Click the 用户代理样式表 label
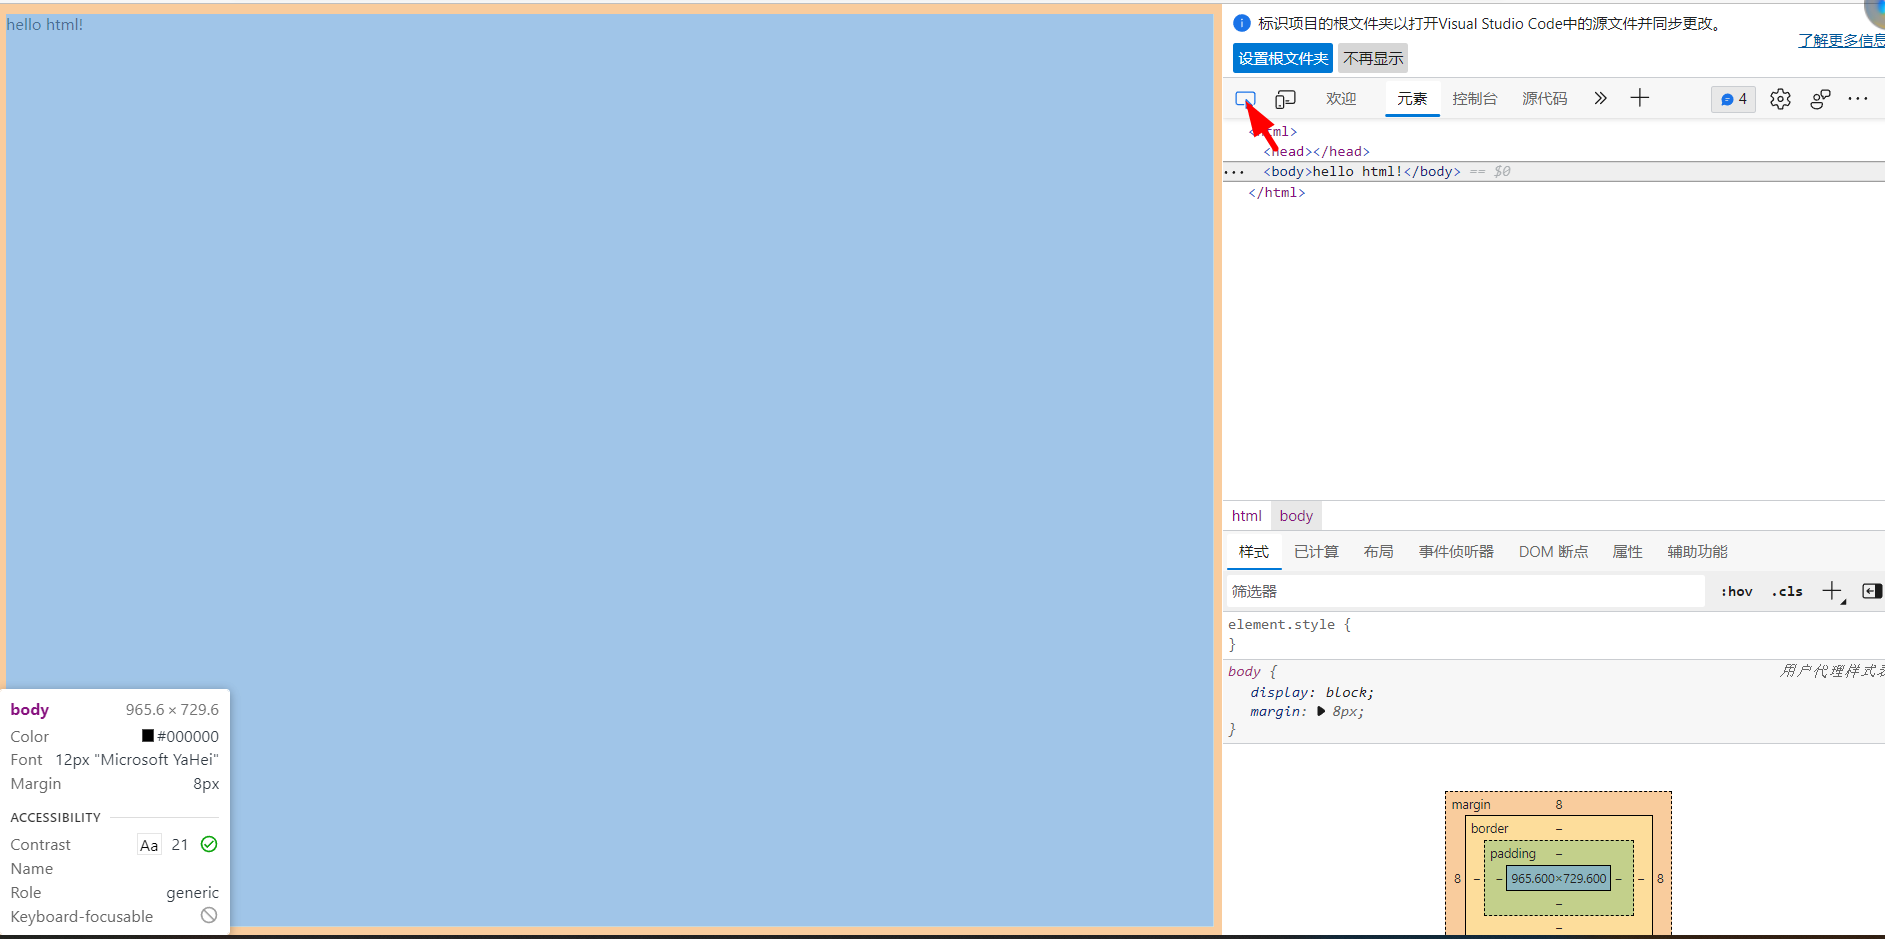 pyautogui.click(x=1831, y=671)
